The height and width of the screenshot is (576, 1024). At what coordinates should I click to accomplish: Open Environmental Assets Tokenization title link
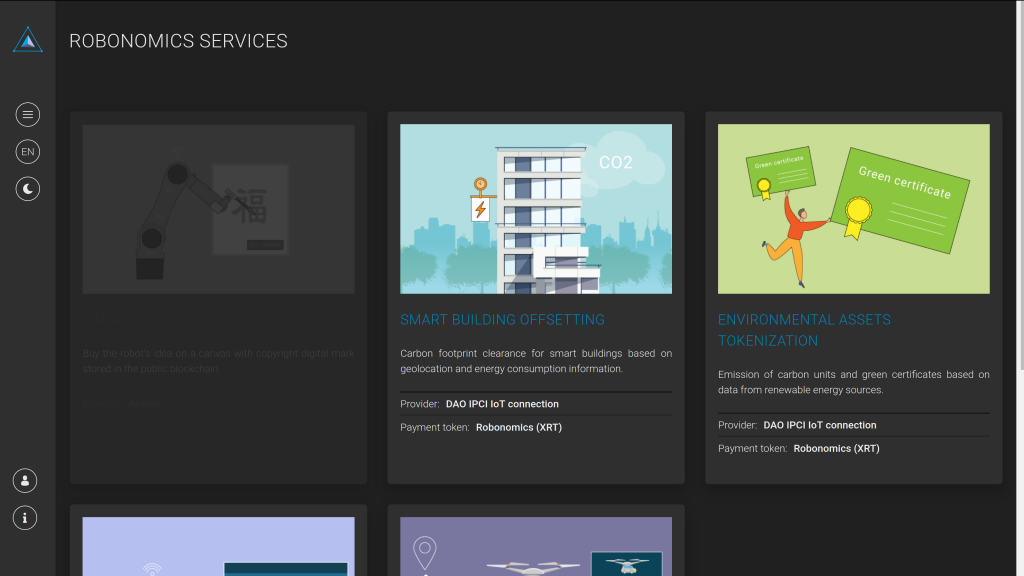pyautogui.click(x=804, y=330)
